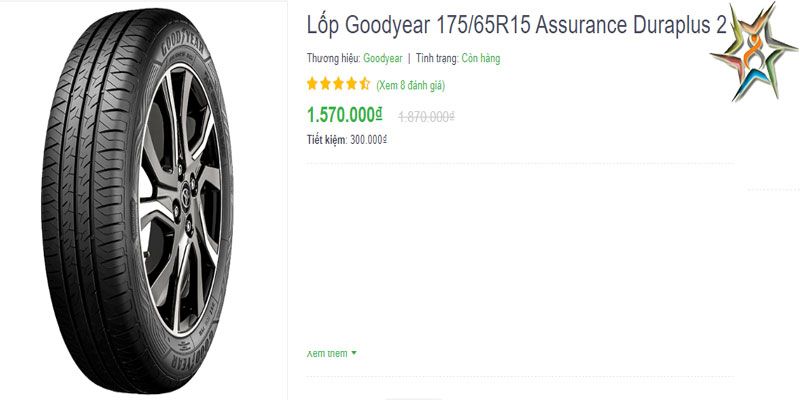Screen dimensions: 800x400
Task: Click the small arrow beside Xem thêm
Action: [354, 353]
